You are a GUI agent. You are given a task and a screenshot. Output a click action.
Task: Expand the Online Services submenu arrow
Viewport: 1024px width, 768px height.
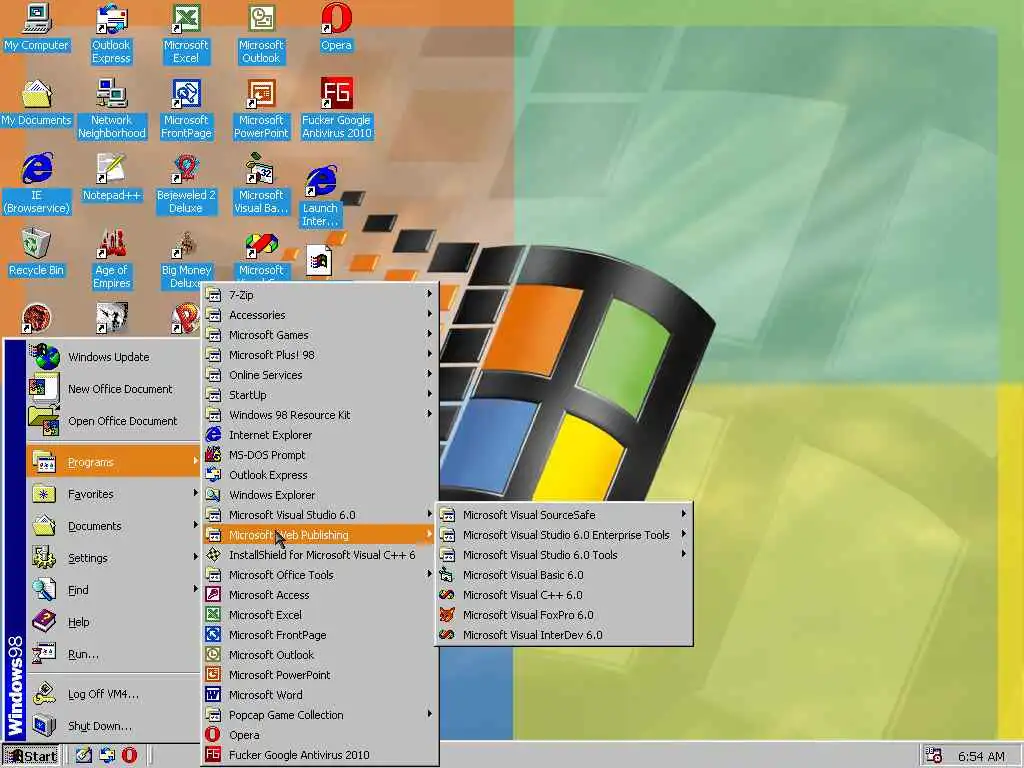click(430, 374)
